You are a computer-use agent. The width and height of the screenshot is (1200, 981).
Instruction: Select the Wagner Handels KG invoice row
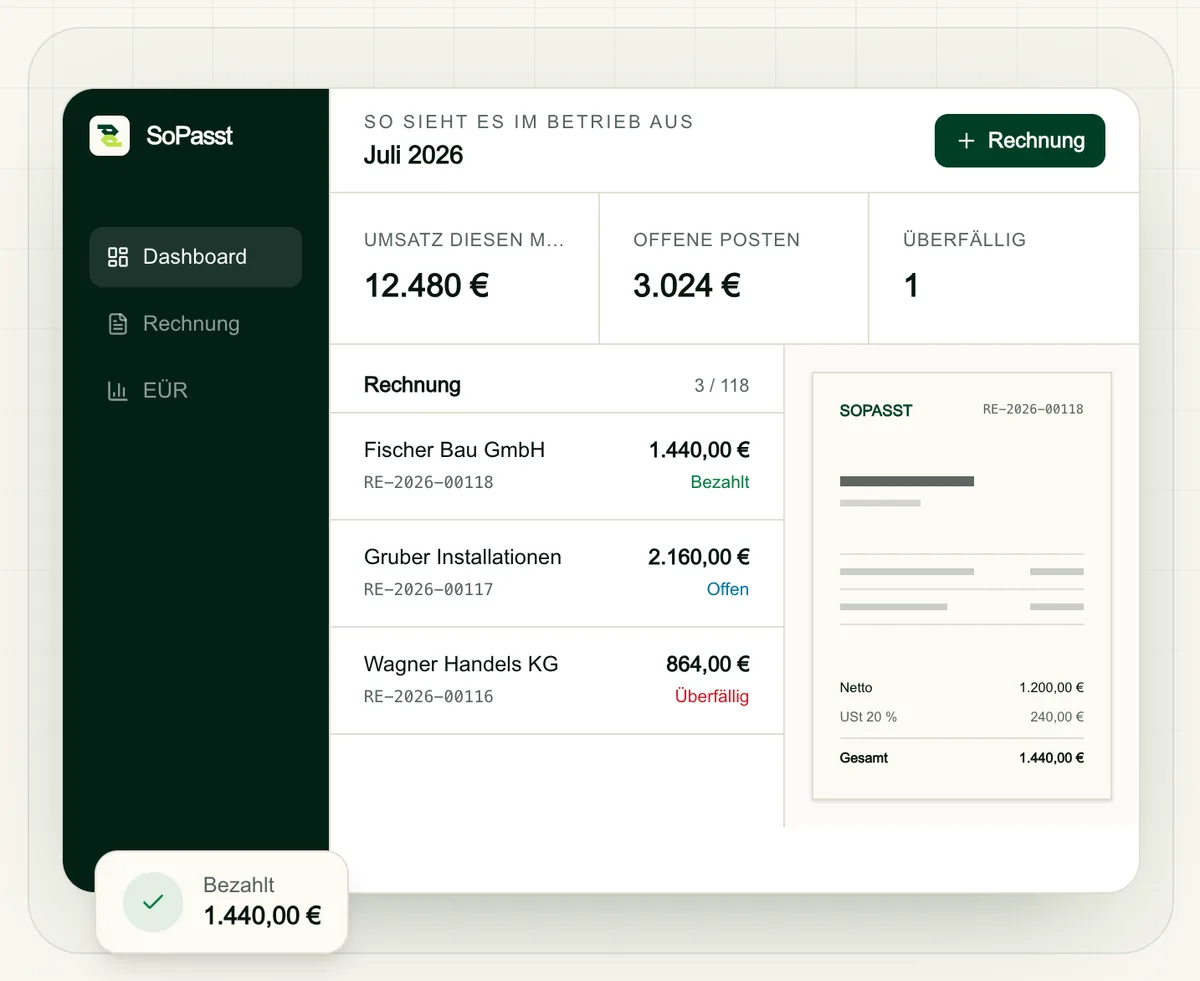[x=557, y=680]
